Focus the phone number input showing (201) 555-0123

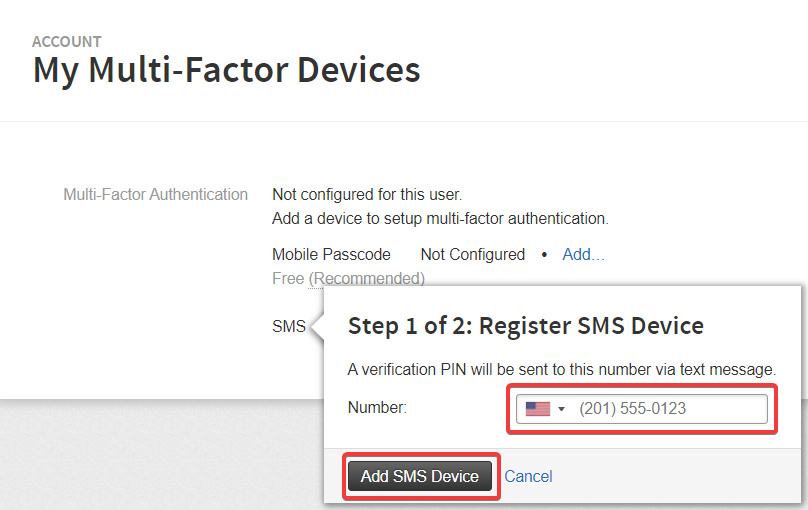point(642,409)
